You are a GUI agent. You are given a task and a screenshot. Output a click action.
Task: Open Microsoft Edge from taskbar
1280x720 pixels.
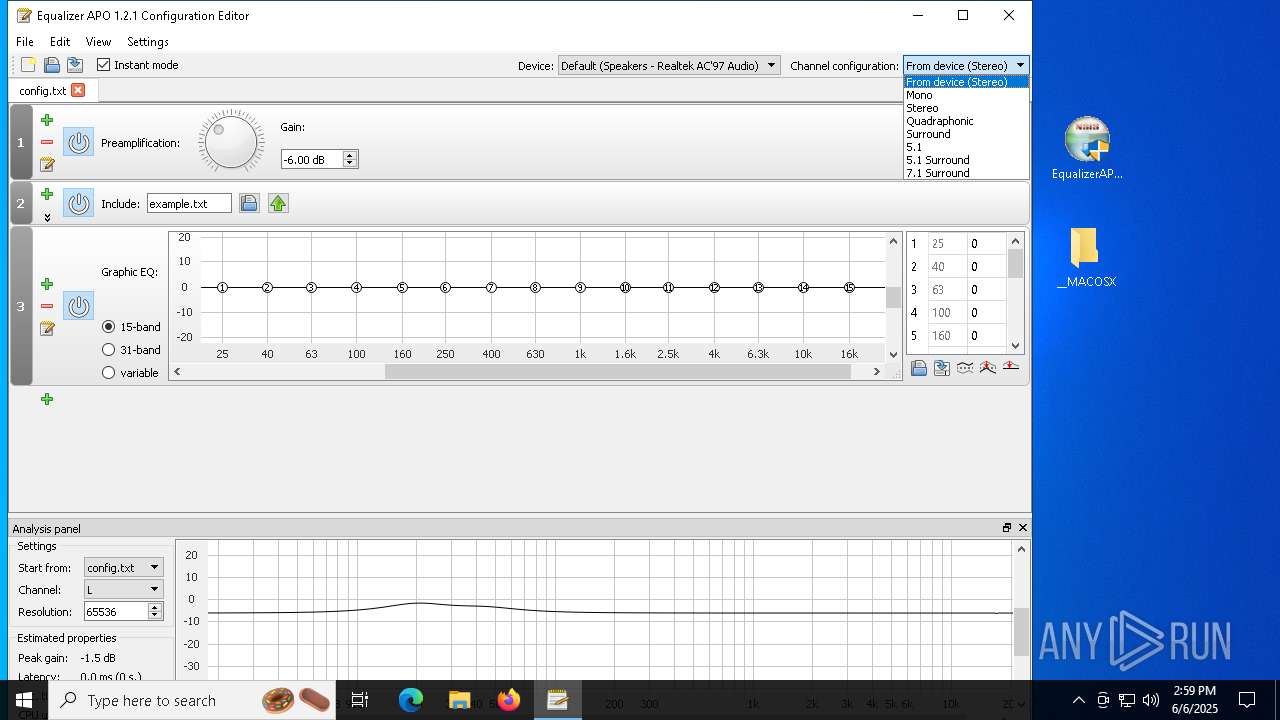tap(411, 700)
